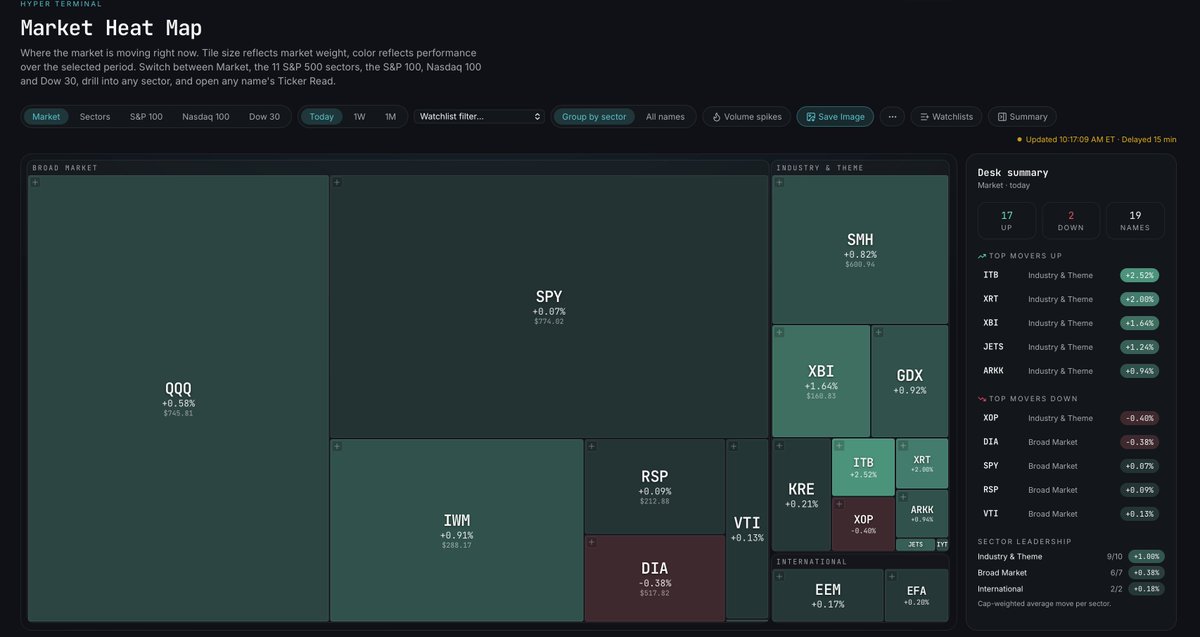This screenshot has height=637, width=1200.
Task: Click the plus icon on the XRT tile
Action: pos(904,446)
